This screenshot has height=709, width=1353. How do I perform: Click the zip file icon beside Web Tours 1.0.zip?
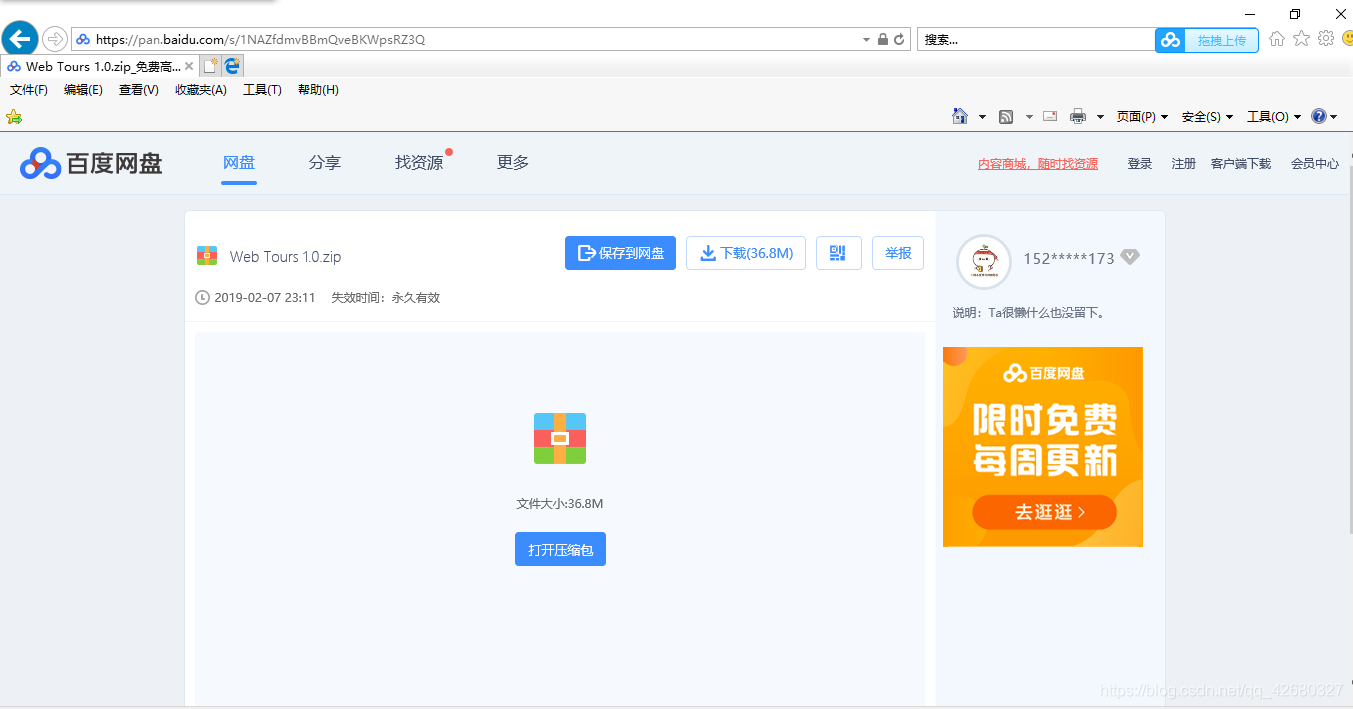point(207,256)
